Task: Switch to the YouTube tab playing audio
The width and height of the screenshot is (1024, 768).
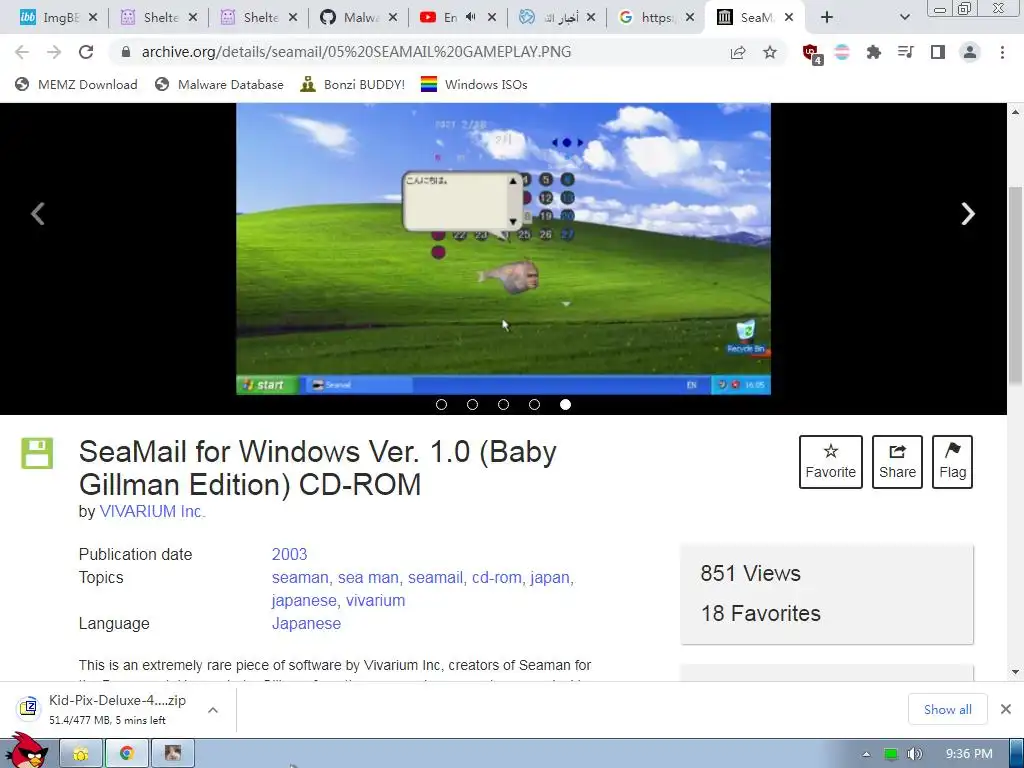Action: [x=451, y=18]
